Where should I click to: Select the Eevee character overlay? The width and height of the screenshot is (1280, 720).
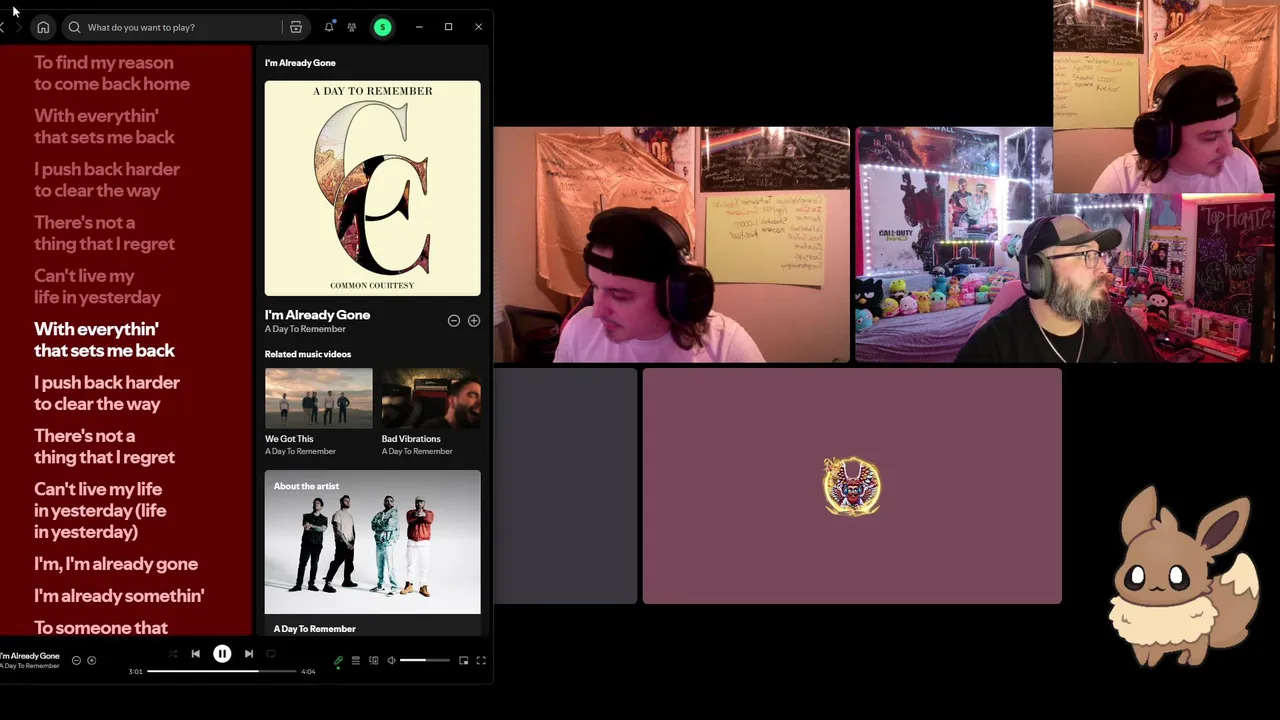[x=1185, y=575]
